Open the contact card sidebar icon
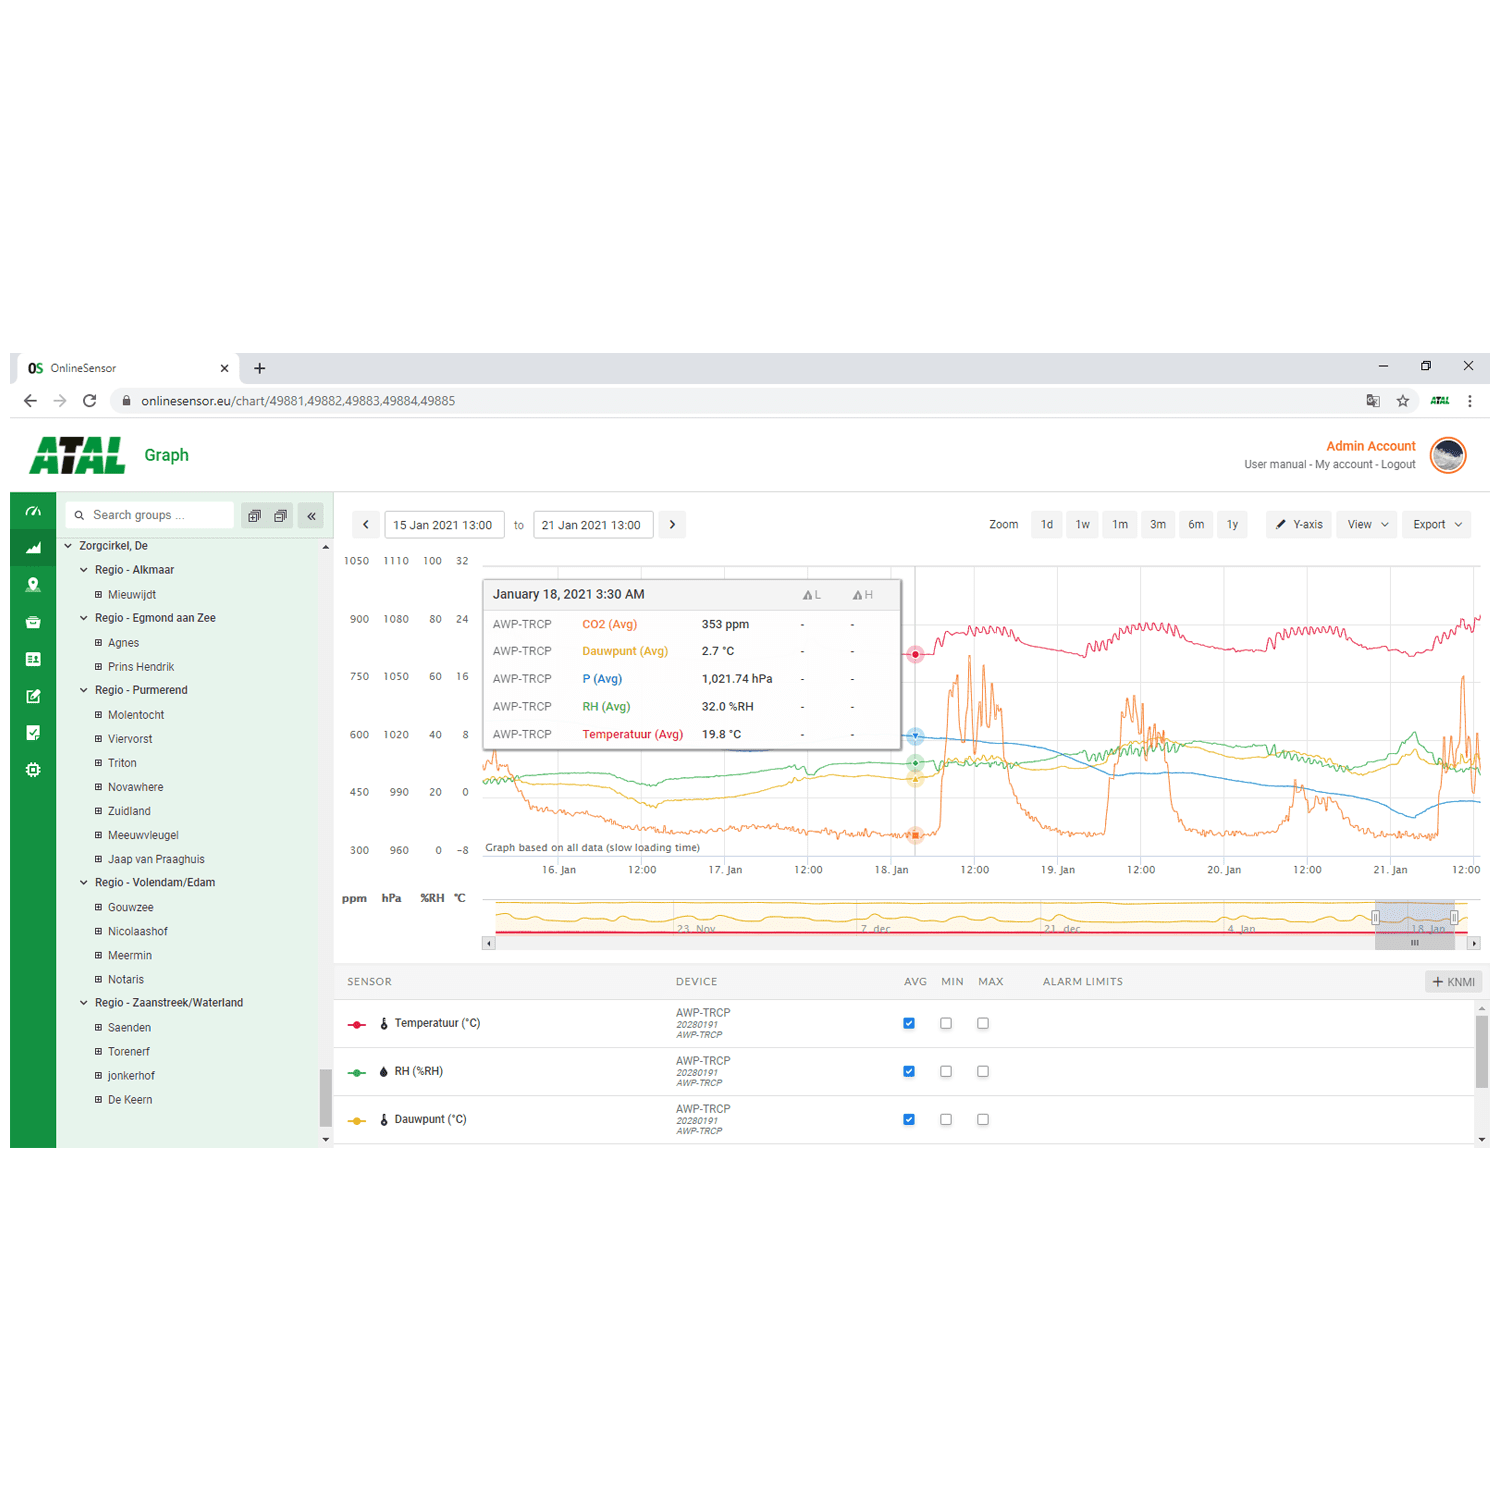 click(x=33, y=659)
